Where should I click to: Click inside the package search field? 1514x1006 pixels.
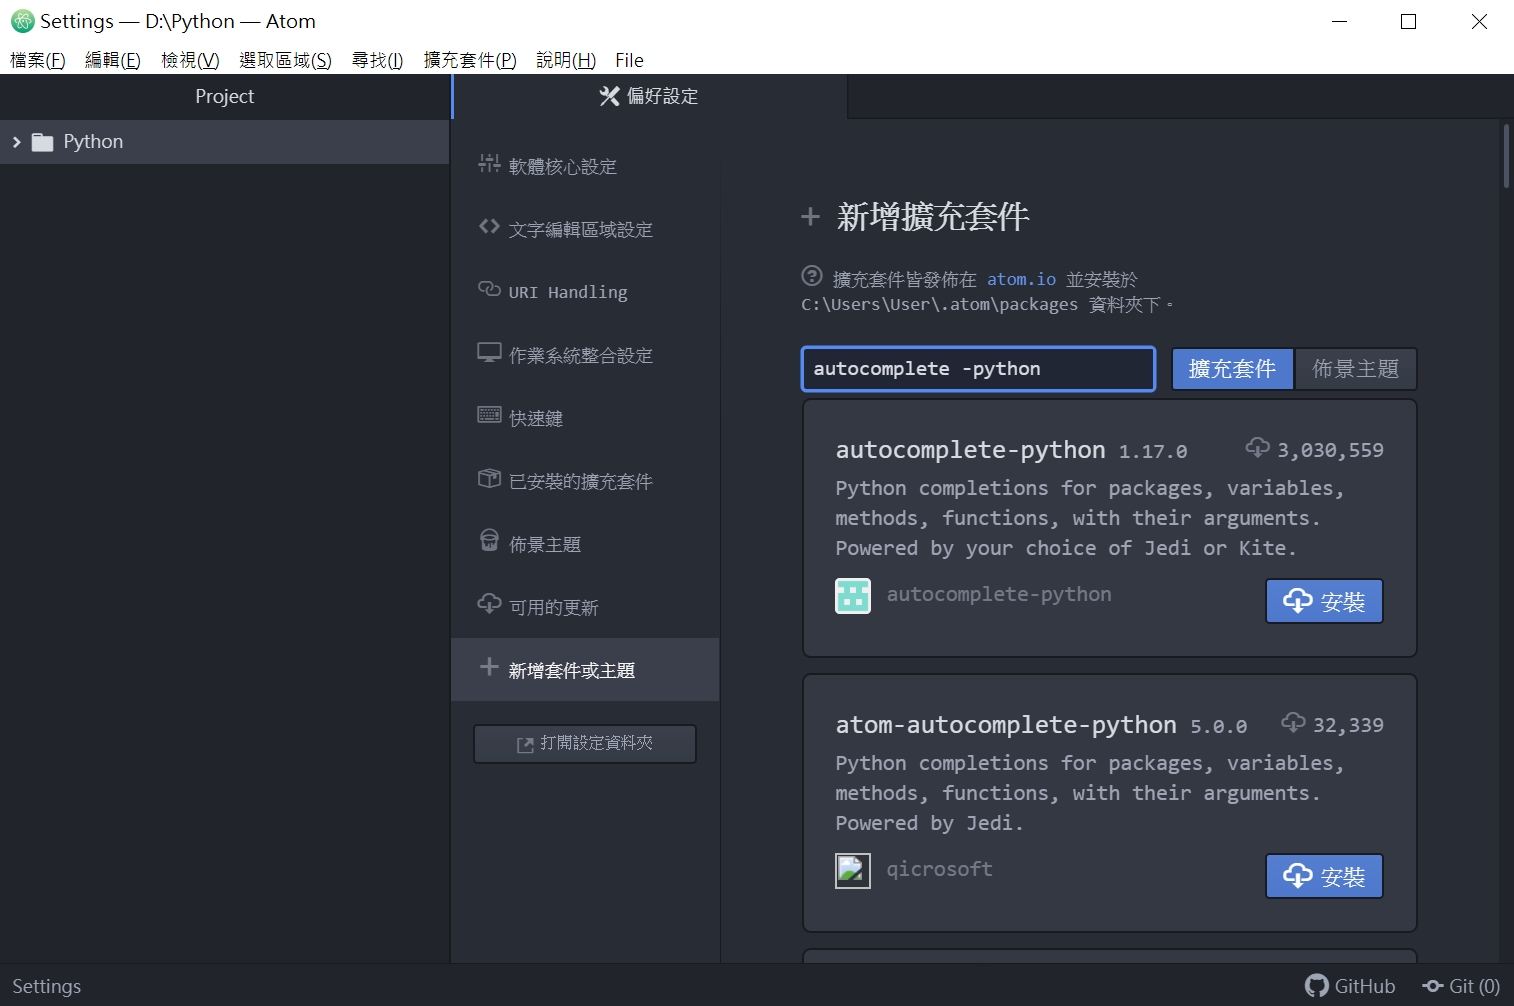(978, 368)
